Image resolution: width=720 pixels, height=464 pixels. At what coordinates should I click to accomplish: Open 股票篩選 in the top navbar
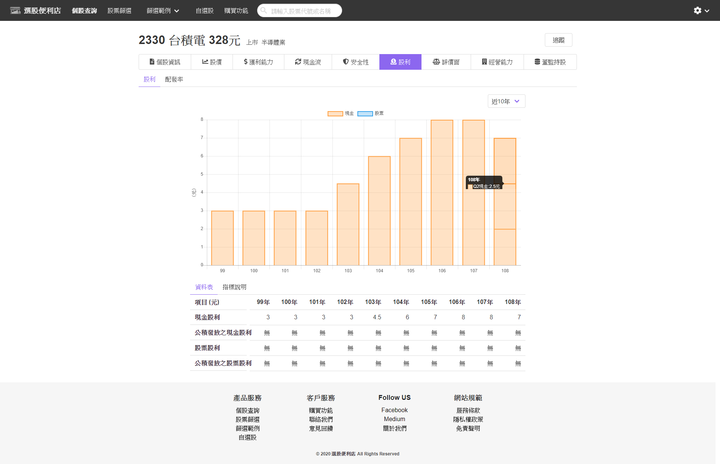pyautogui.click(x=119, y=11)
